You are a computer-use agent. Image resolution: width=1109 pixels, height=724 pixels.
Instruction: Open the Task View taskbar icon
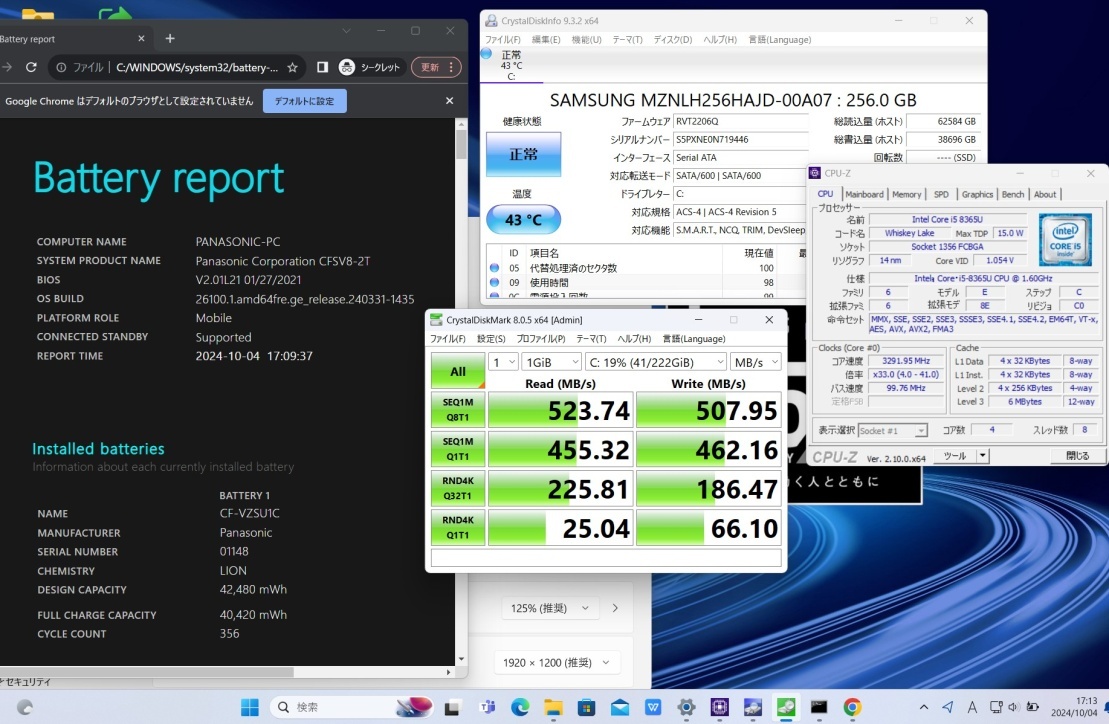click(x=453, y=707)
